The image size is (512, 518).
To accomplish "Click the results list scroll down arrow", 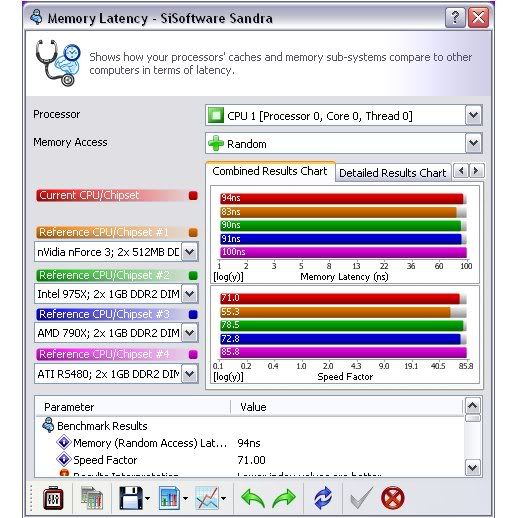I will tap(473, 467).
